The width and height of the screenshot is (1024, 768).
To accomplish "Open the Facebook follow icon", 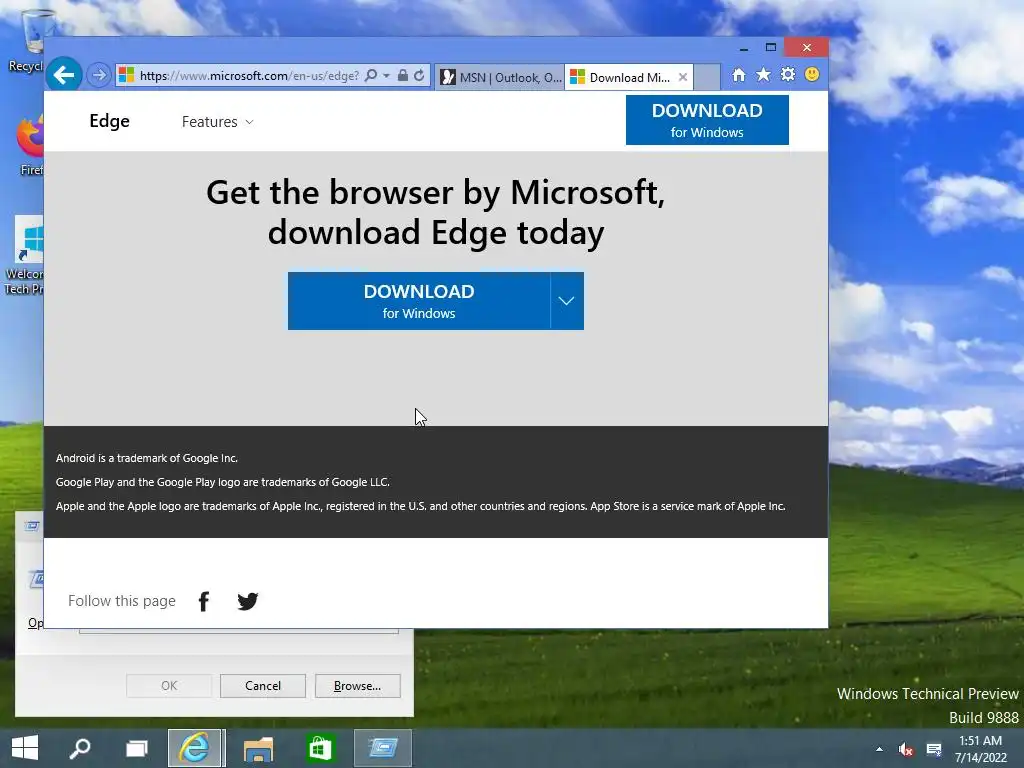I will tap(204, 601).
